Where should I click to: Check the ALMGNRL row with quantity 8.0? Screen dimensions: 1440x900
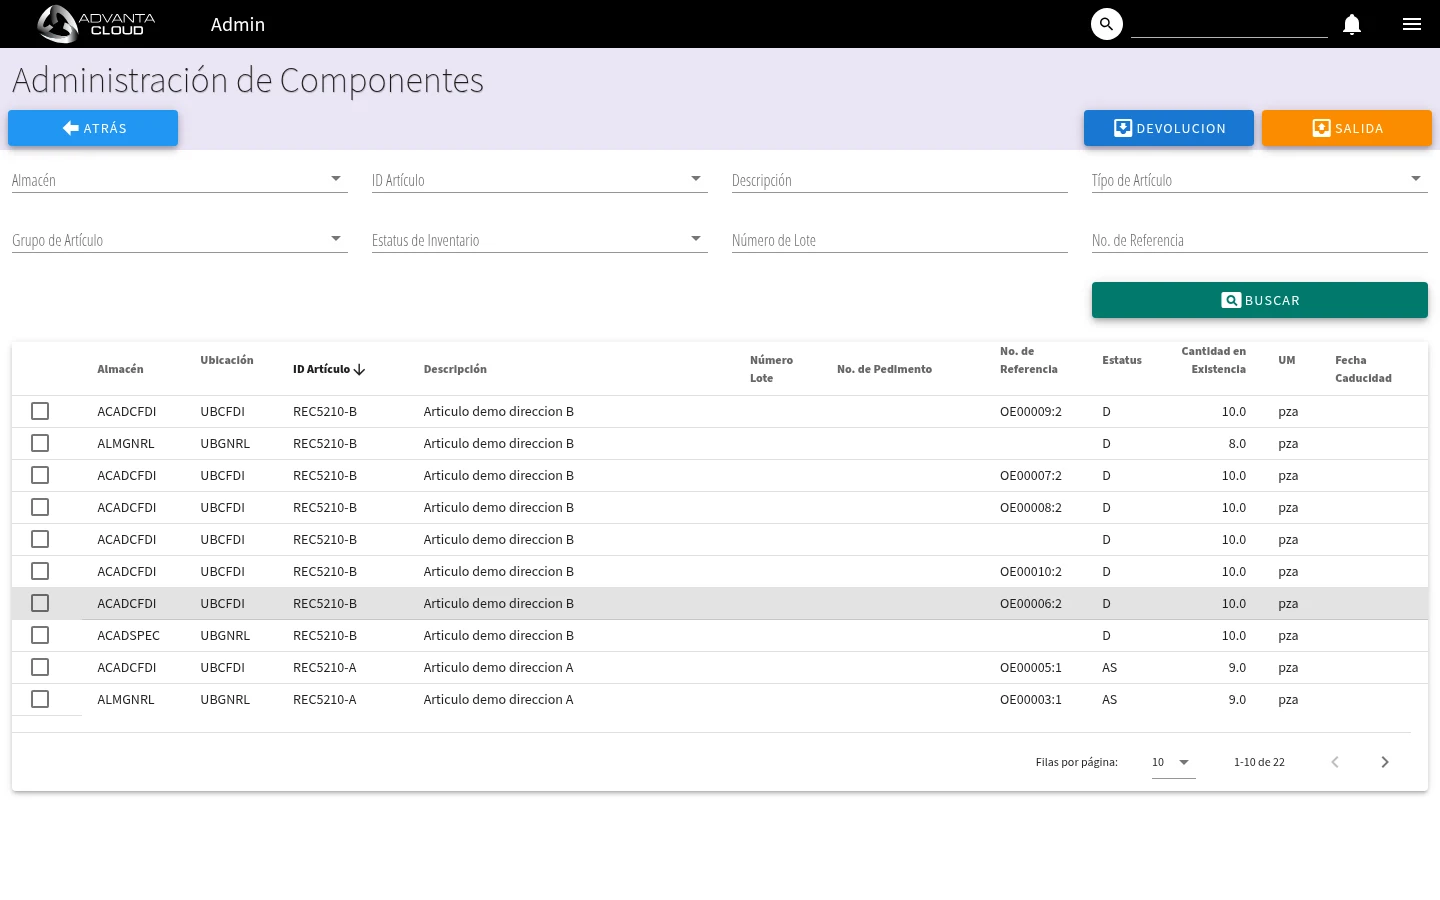tap(40, 443)
